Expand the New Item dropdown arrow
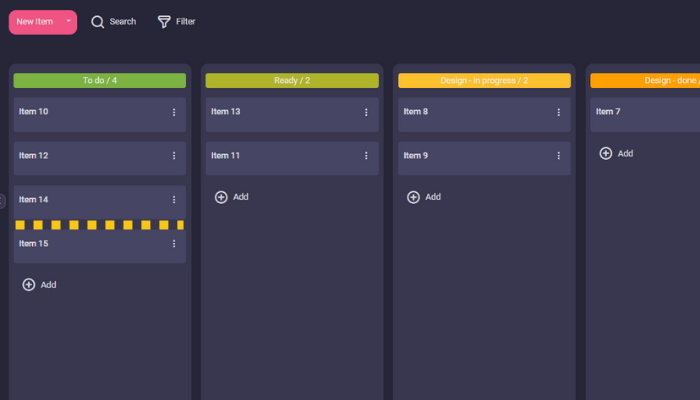700x400 pixels. pyautogui.click(x=68, y=21)
